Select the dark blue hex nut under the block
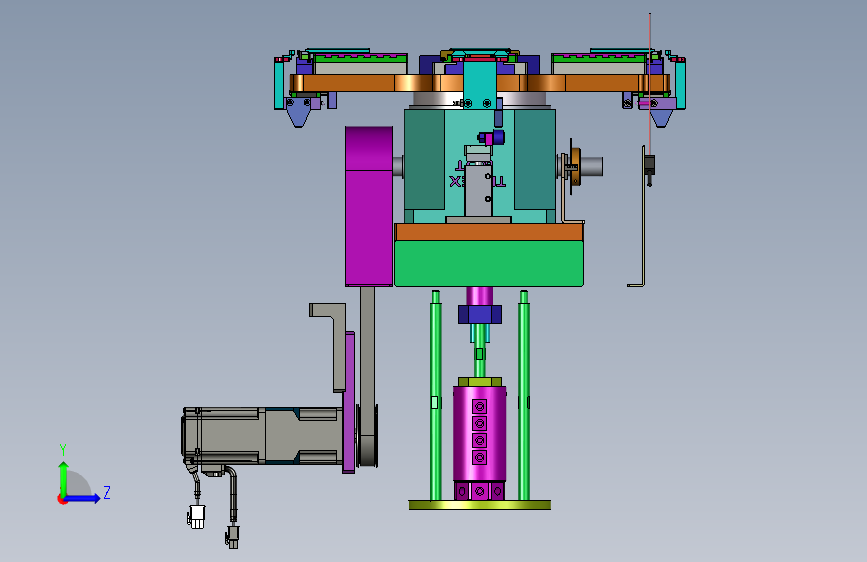 tap(479, 314)
